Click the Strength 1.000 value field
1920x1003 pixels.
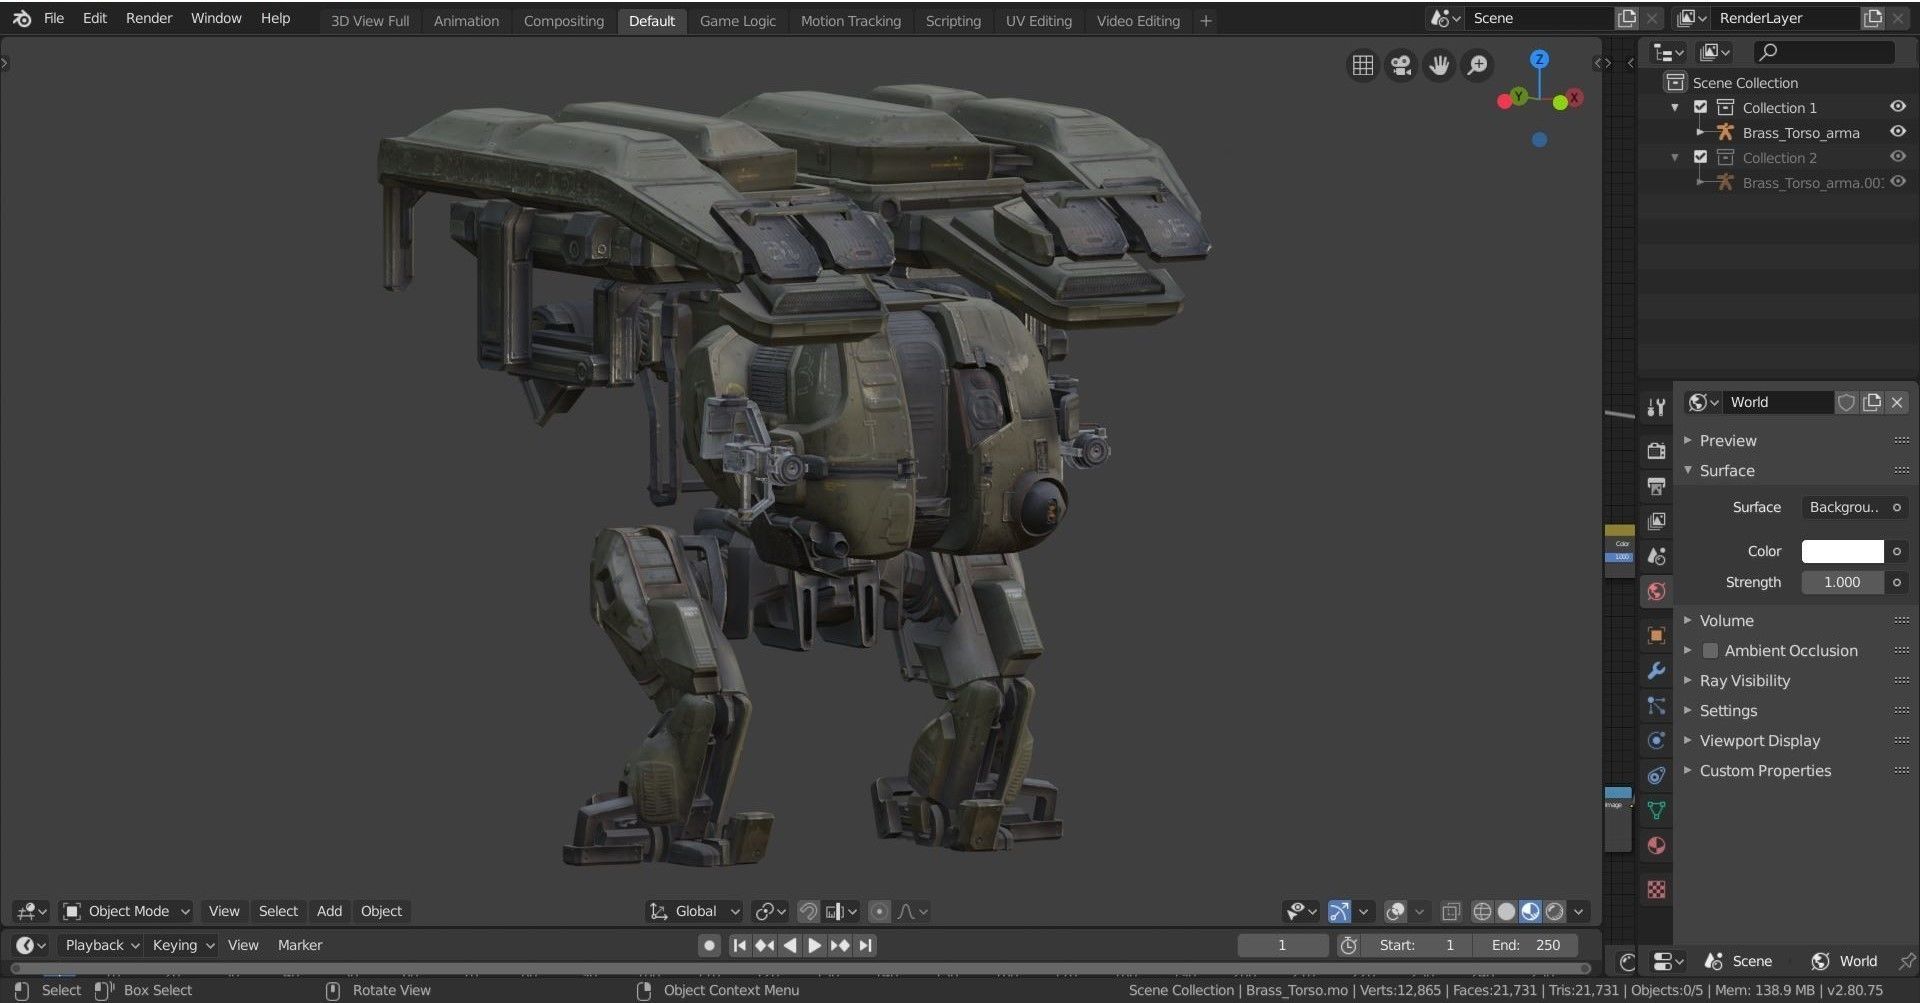coord(1842,582)
